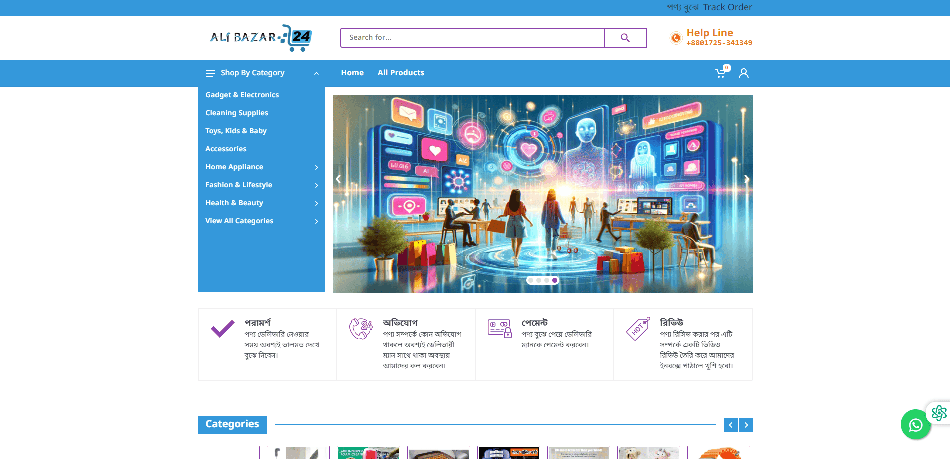Click the Categories section heading
Screen dimensions: 950x459
coord(233,424)
